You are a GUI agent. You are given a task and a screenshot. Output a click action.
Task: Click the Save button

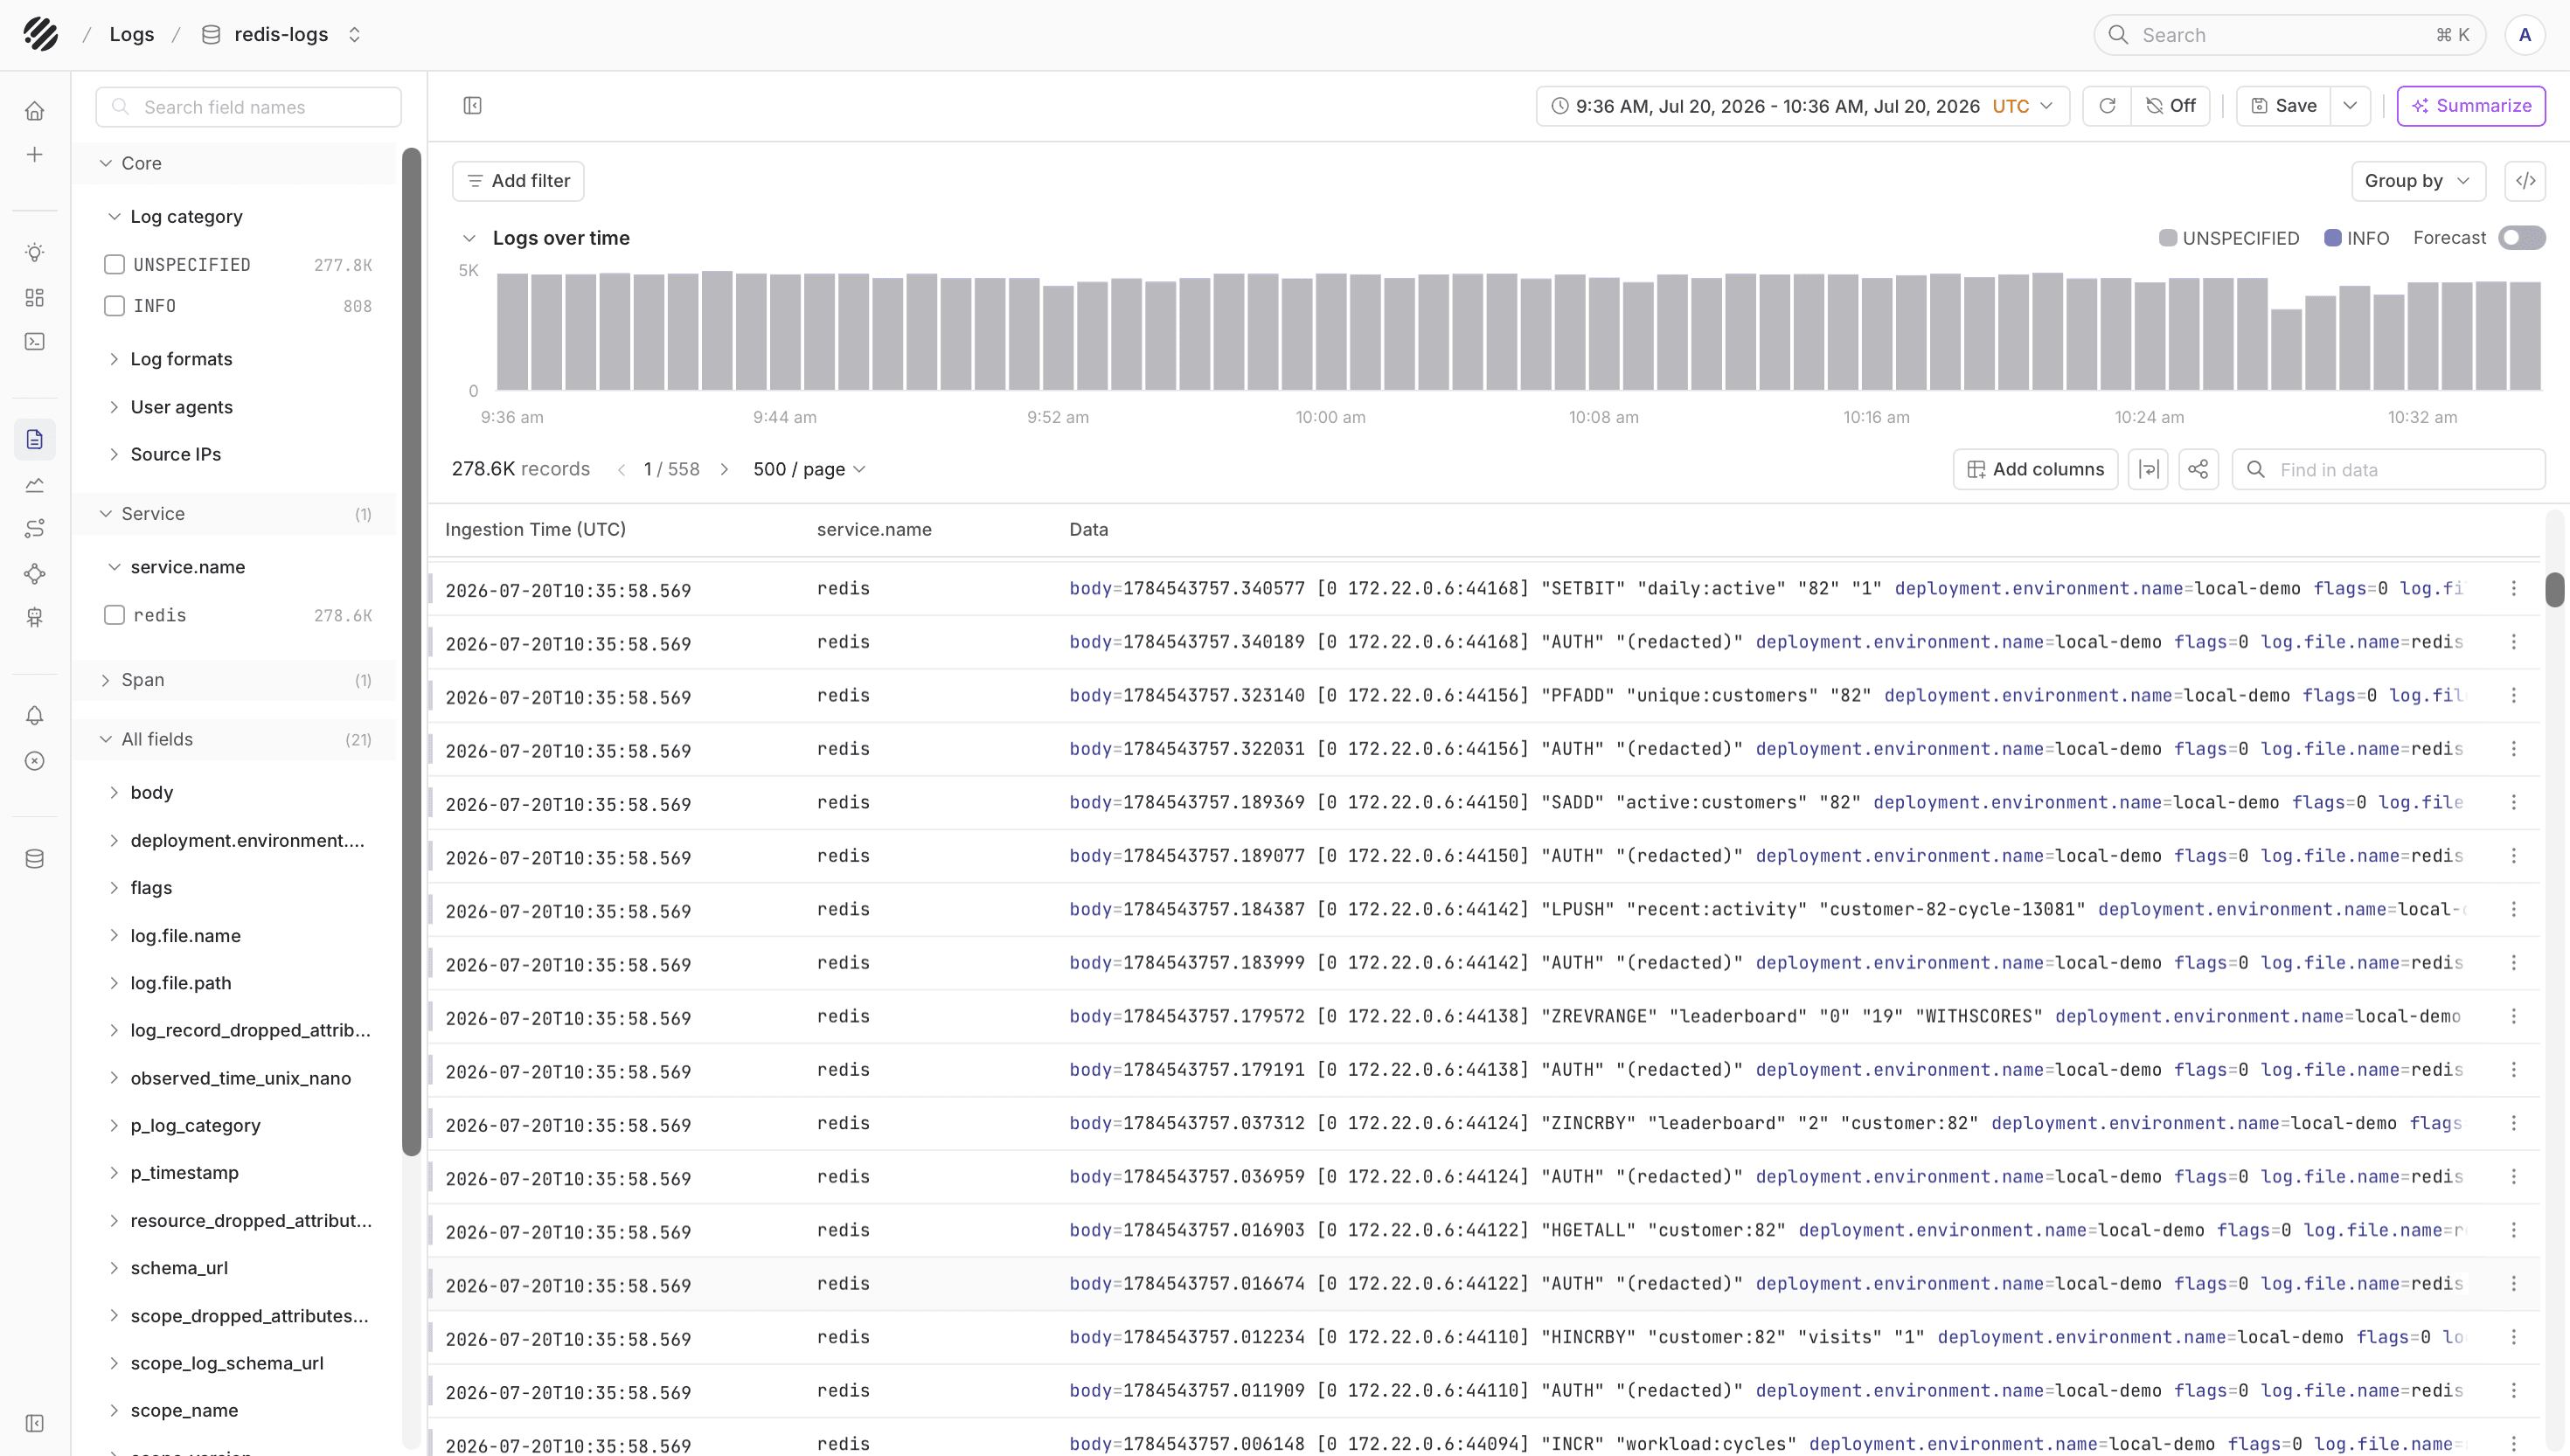click(x=2284, y=106)
